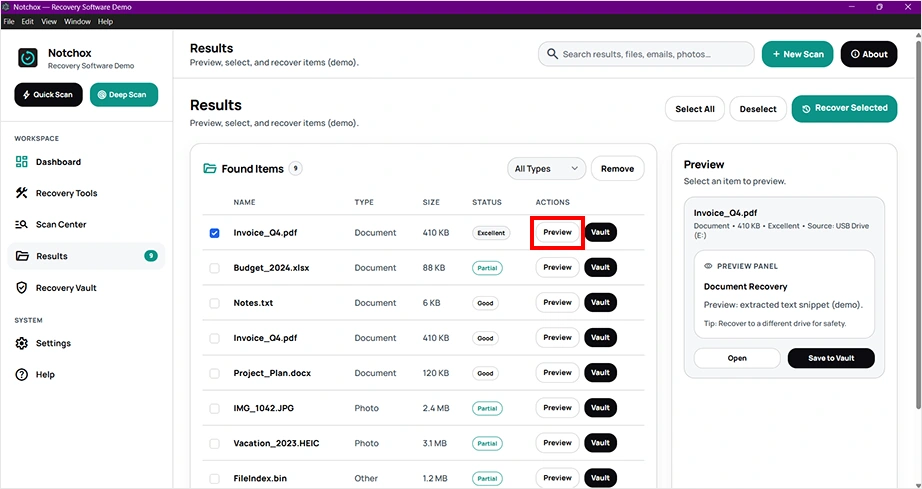Viewport: 922px width, 489px height.
Task: Open the Recovery Vault shield icon
Action: click(x=22, y=288)
